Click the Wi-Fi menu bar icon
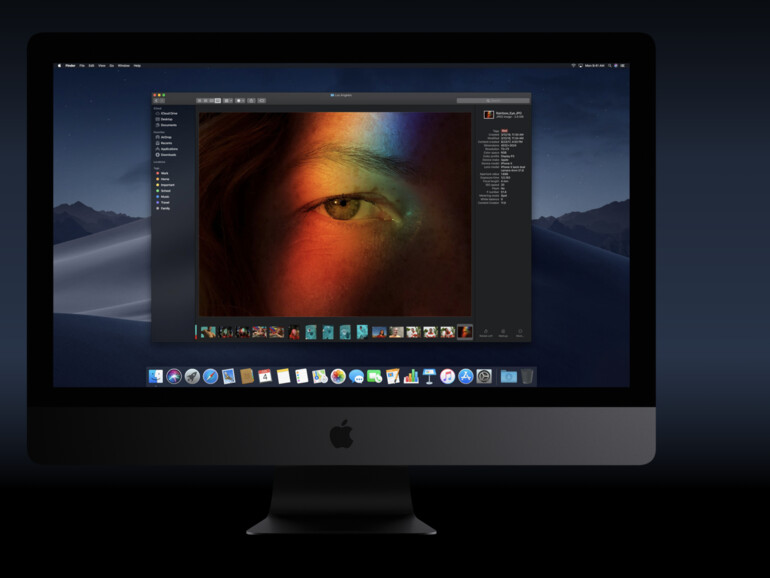Screen dimensions: 770x578 pos(573,65)
